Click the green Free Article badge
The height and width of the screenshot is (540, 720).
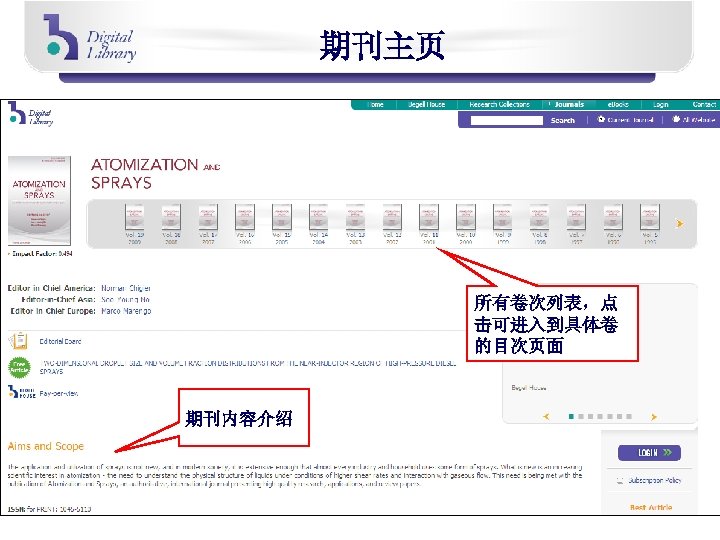click(x=19, y=367)
